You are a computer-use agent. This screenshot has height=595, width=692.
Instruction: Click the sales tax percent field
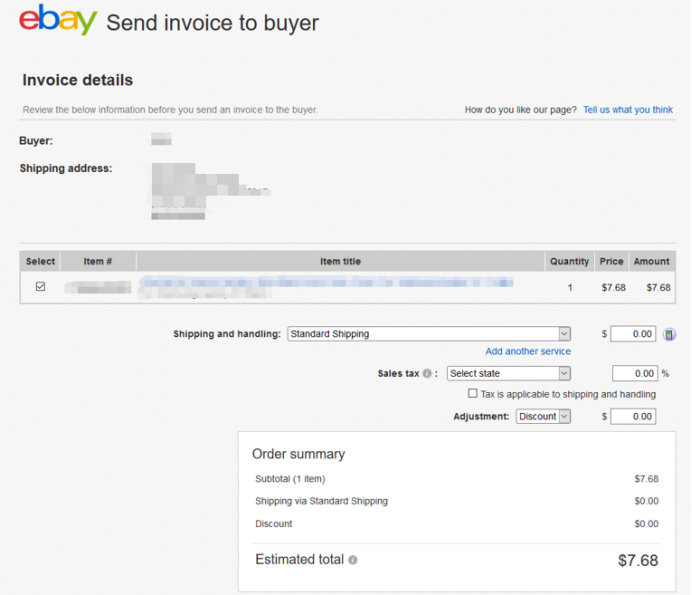635,373
